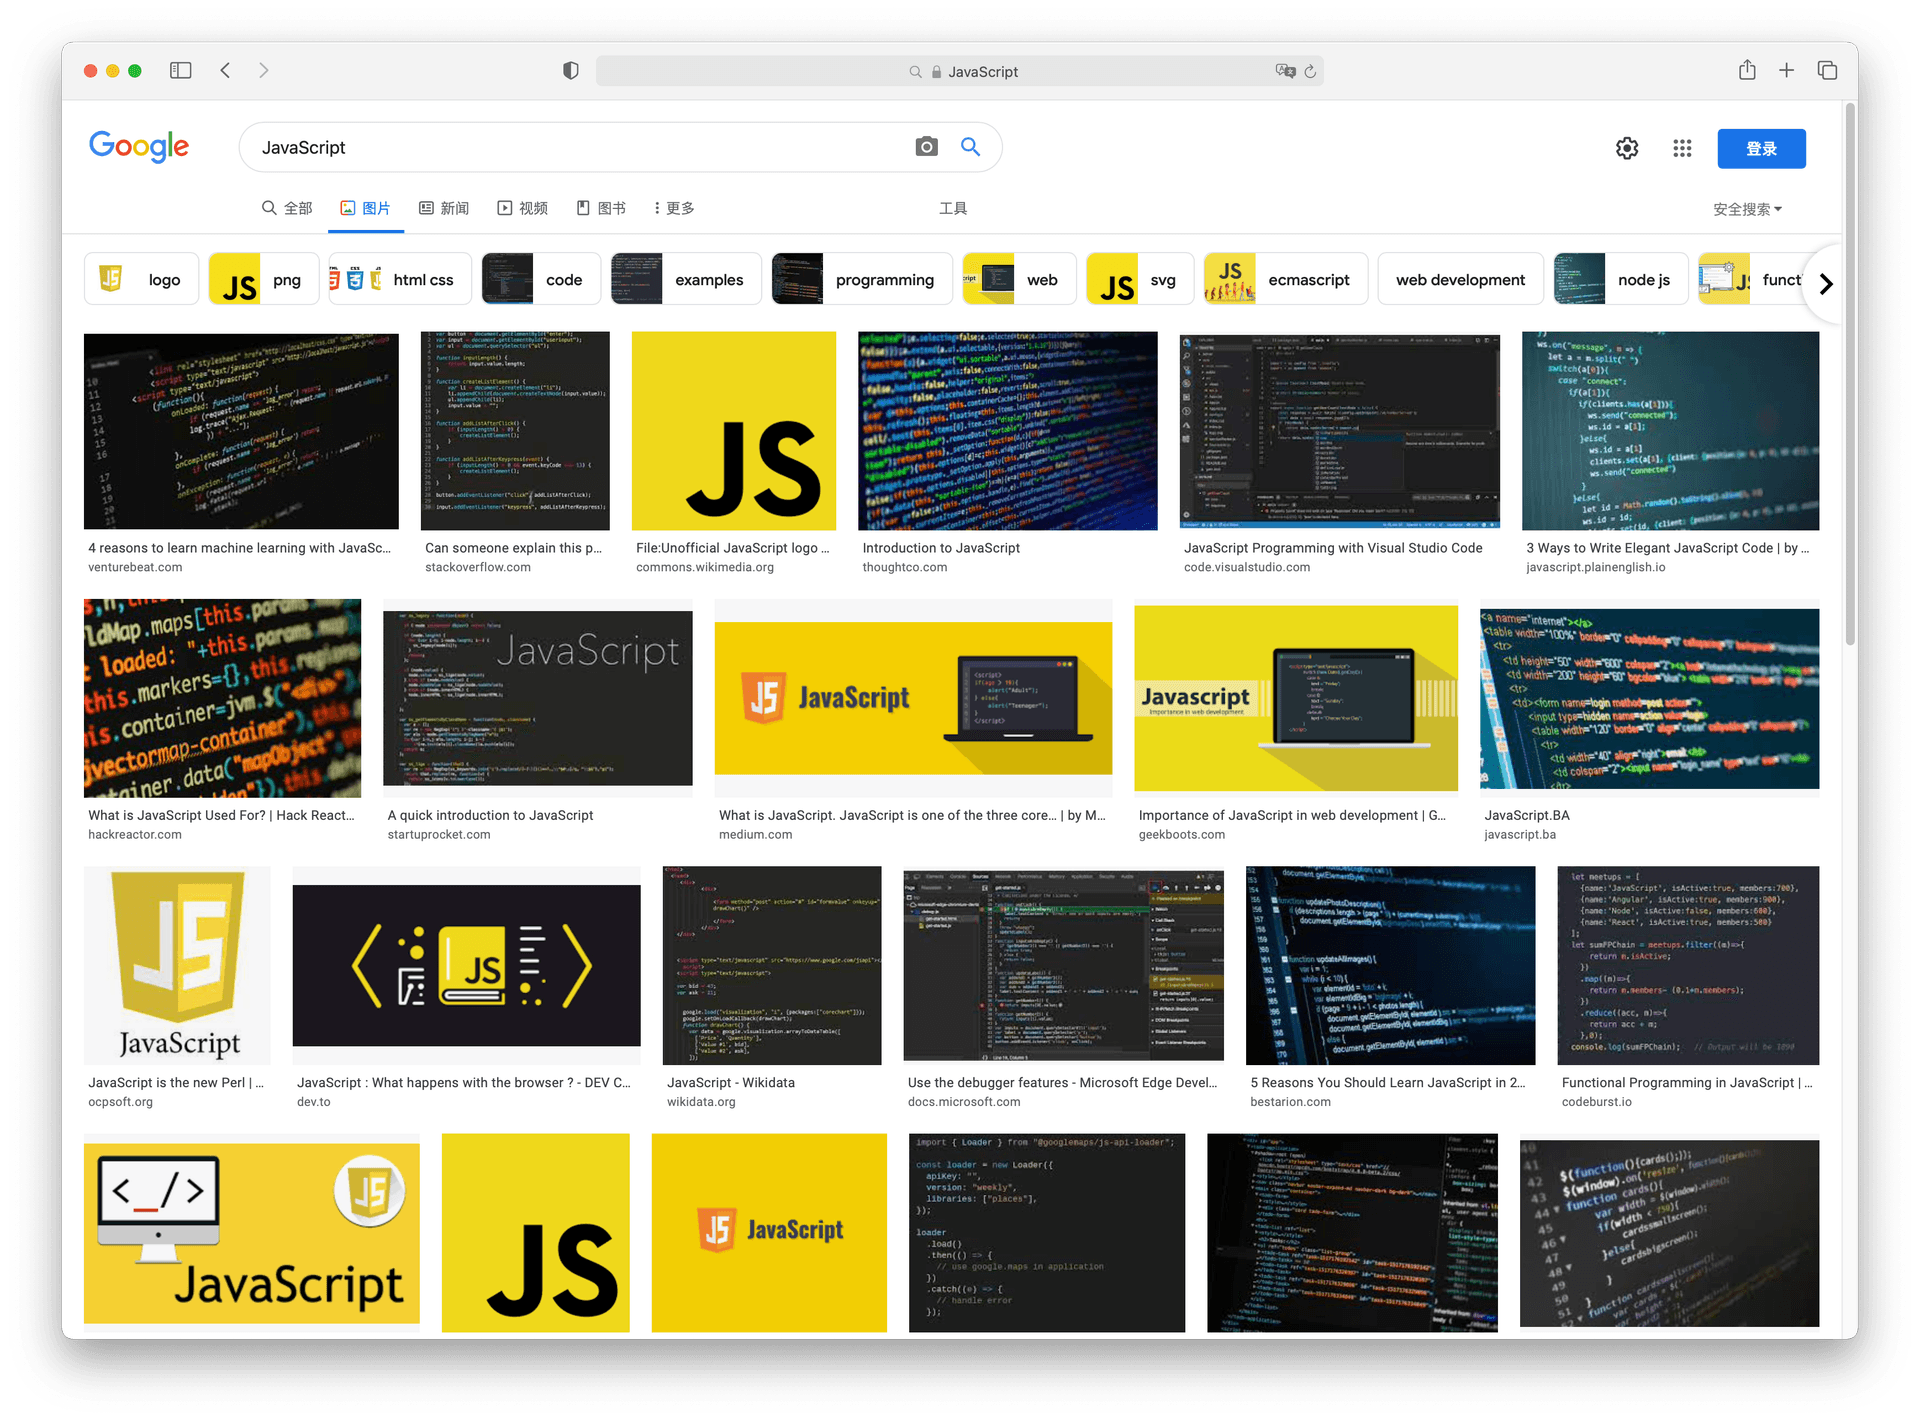The height and width of the screenshot is (1421, 1920).
Task: Open the Share icon in Safari toolbar
Action: [x=1747, y=69]
